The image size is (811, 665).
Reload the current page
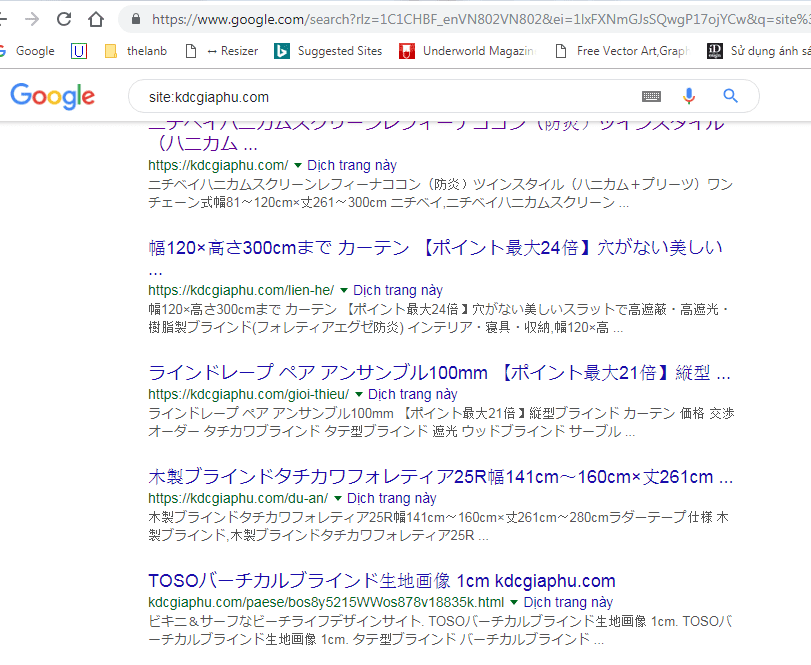pyautogui.click(x=64, y=19)
